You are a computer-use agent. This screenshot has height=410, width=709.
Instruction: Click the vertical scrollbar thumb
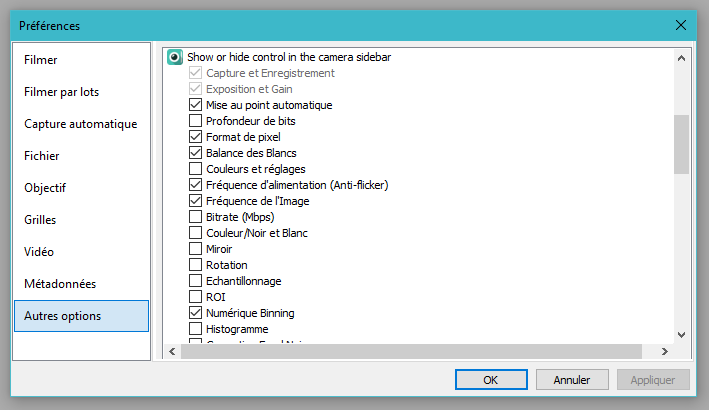(682, 144)
